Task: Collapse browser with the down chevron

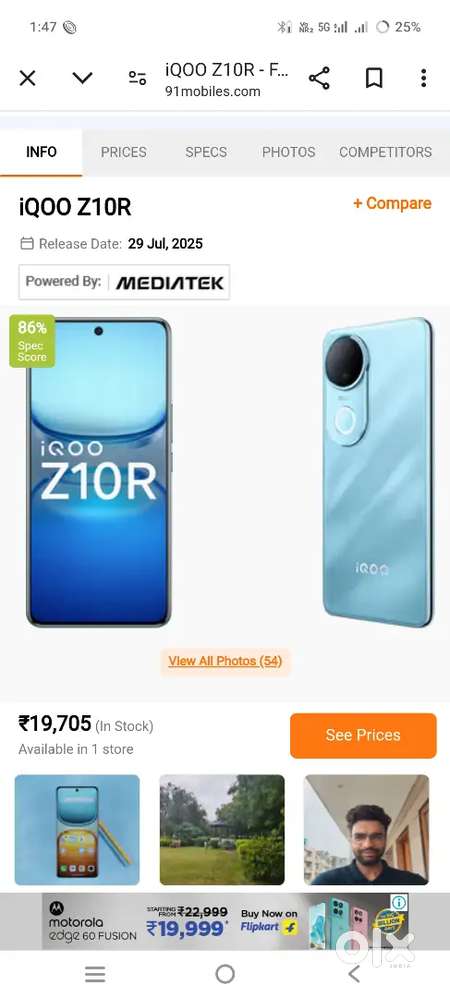Action: (83, 78)
